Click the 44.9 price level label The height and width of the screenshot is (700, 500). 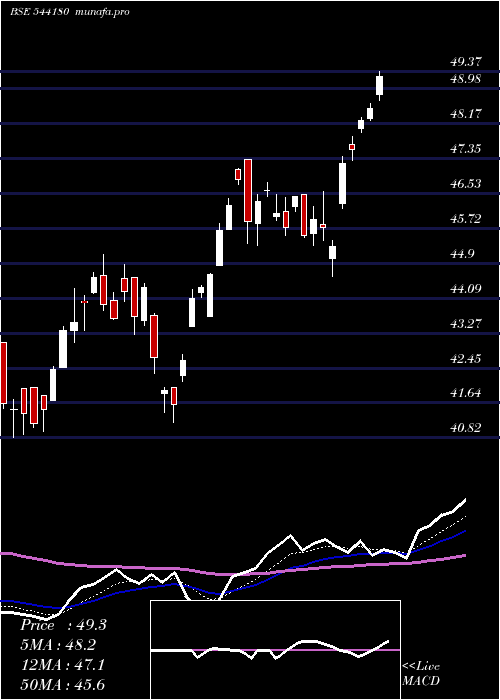coord(462,254)
